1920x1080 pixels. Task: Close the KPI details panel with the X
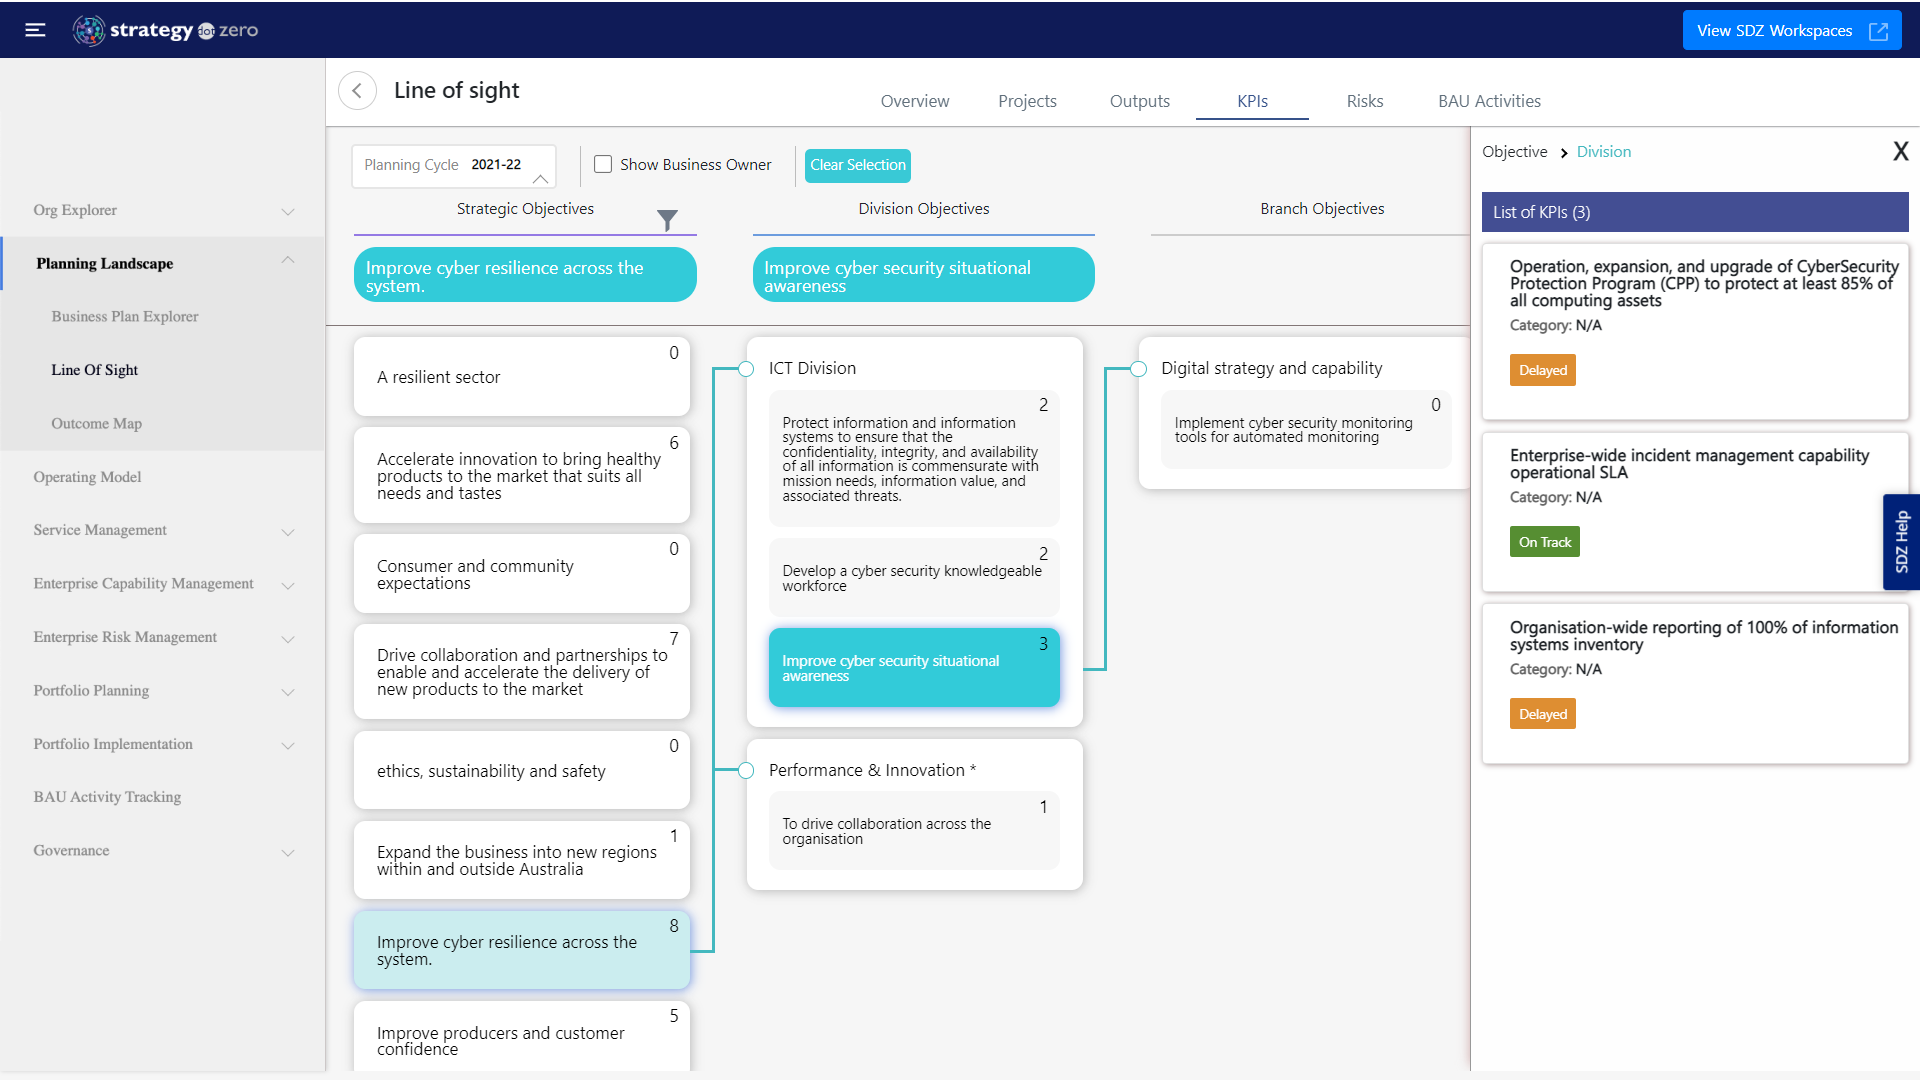pyautogui.click(x=1901, y=151)
